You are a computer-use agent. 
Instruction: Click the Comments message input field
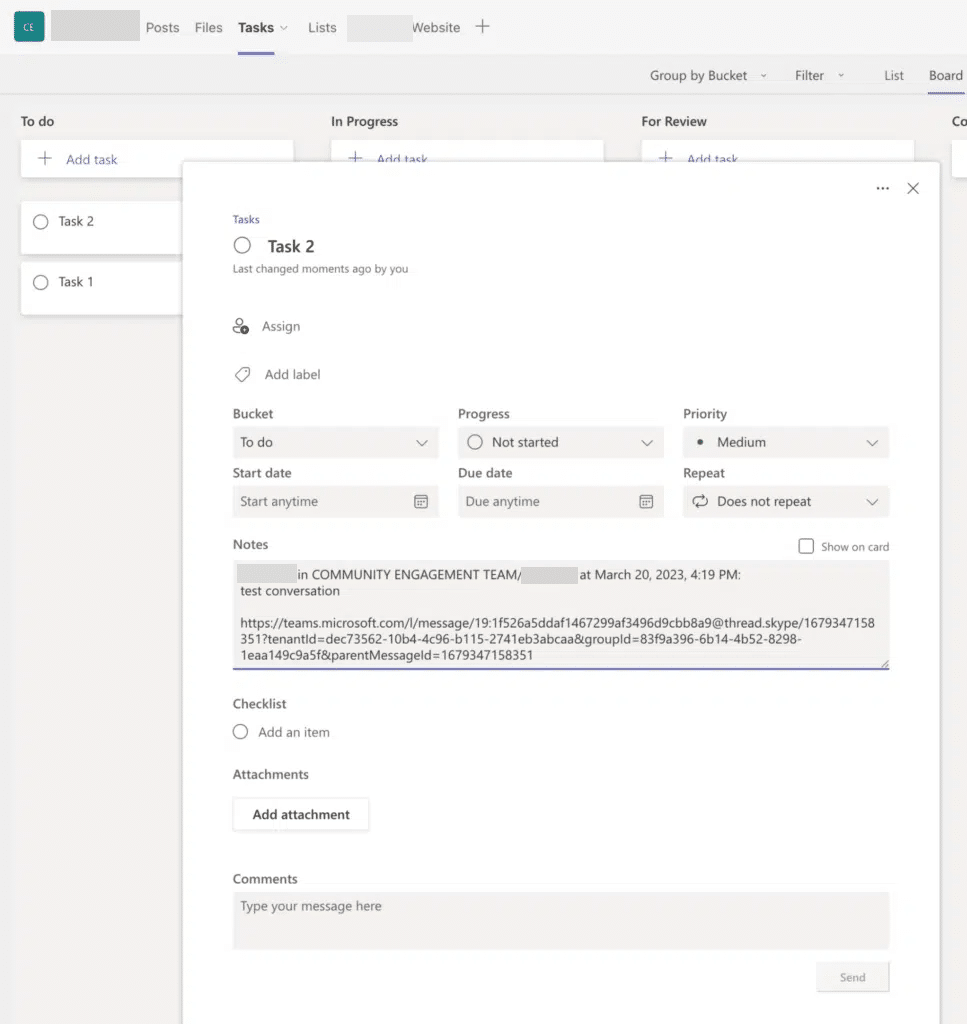pyautogui.click(x=560, y=920)
